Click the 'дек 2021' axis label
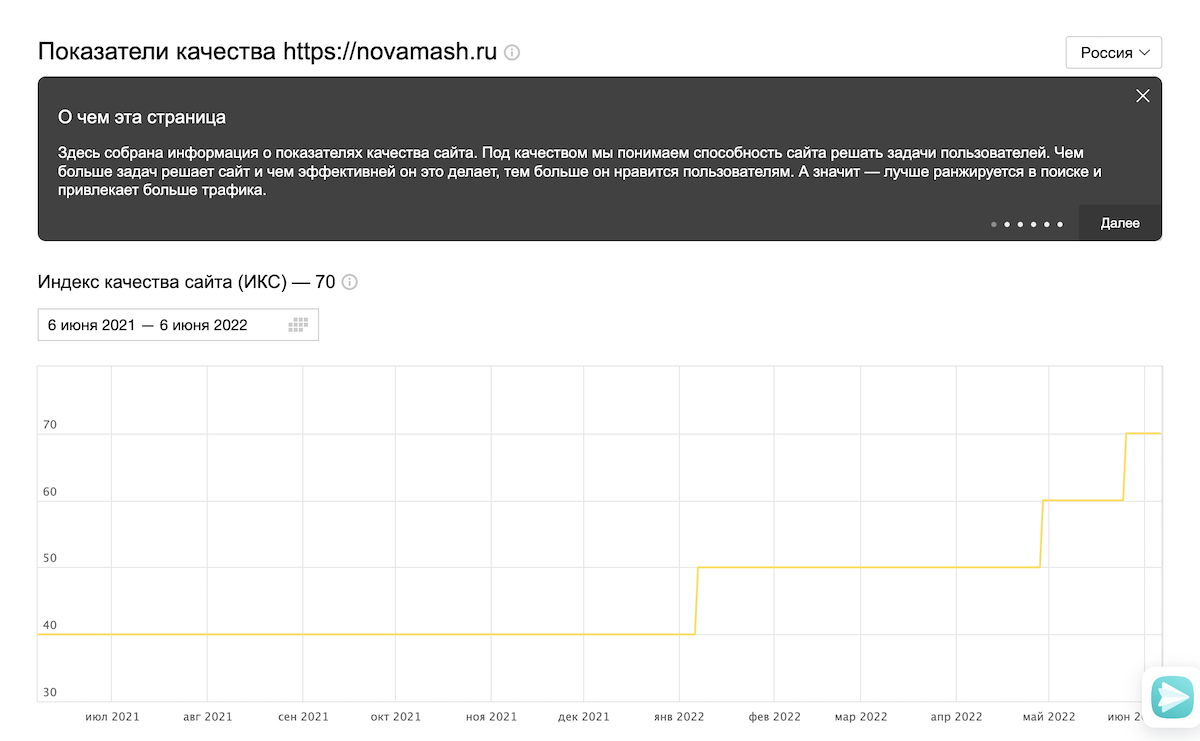Screen dimensions: 1200x741 click(584, 717)
